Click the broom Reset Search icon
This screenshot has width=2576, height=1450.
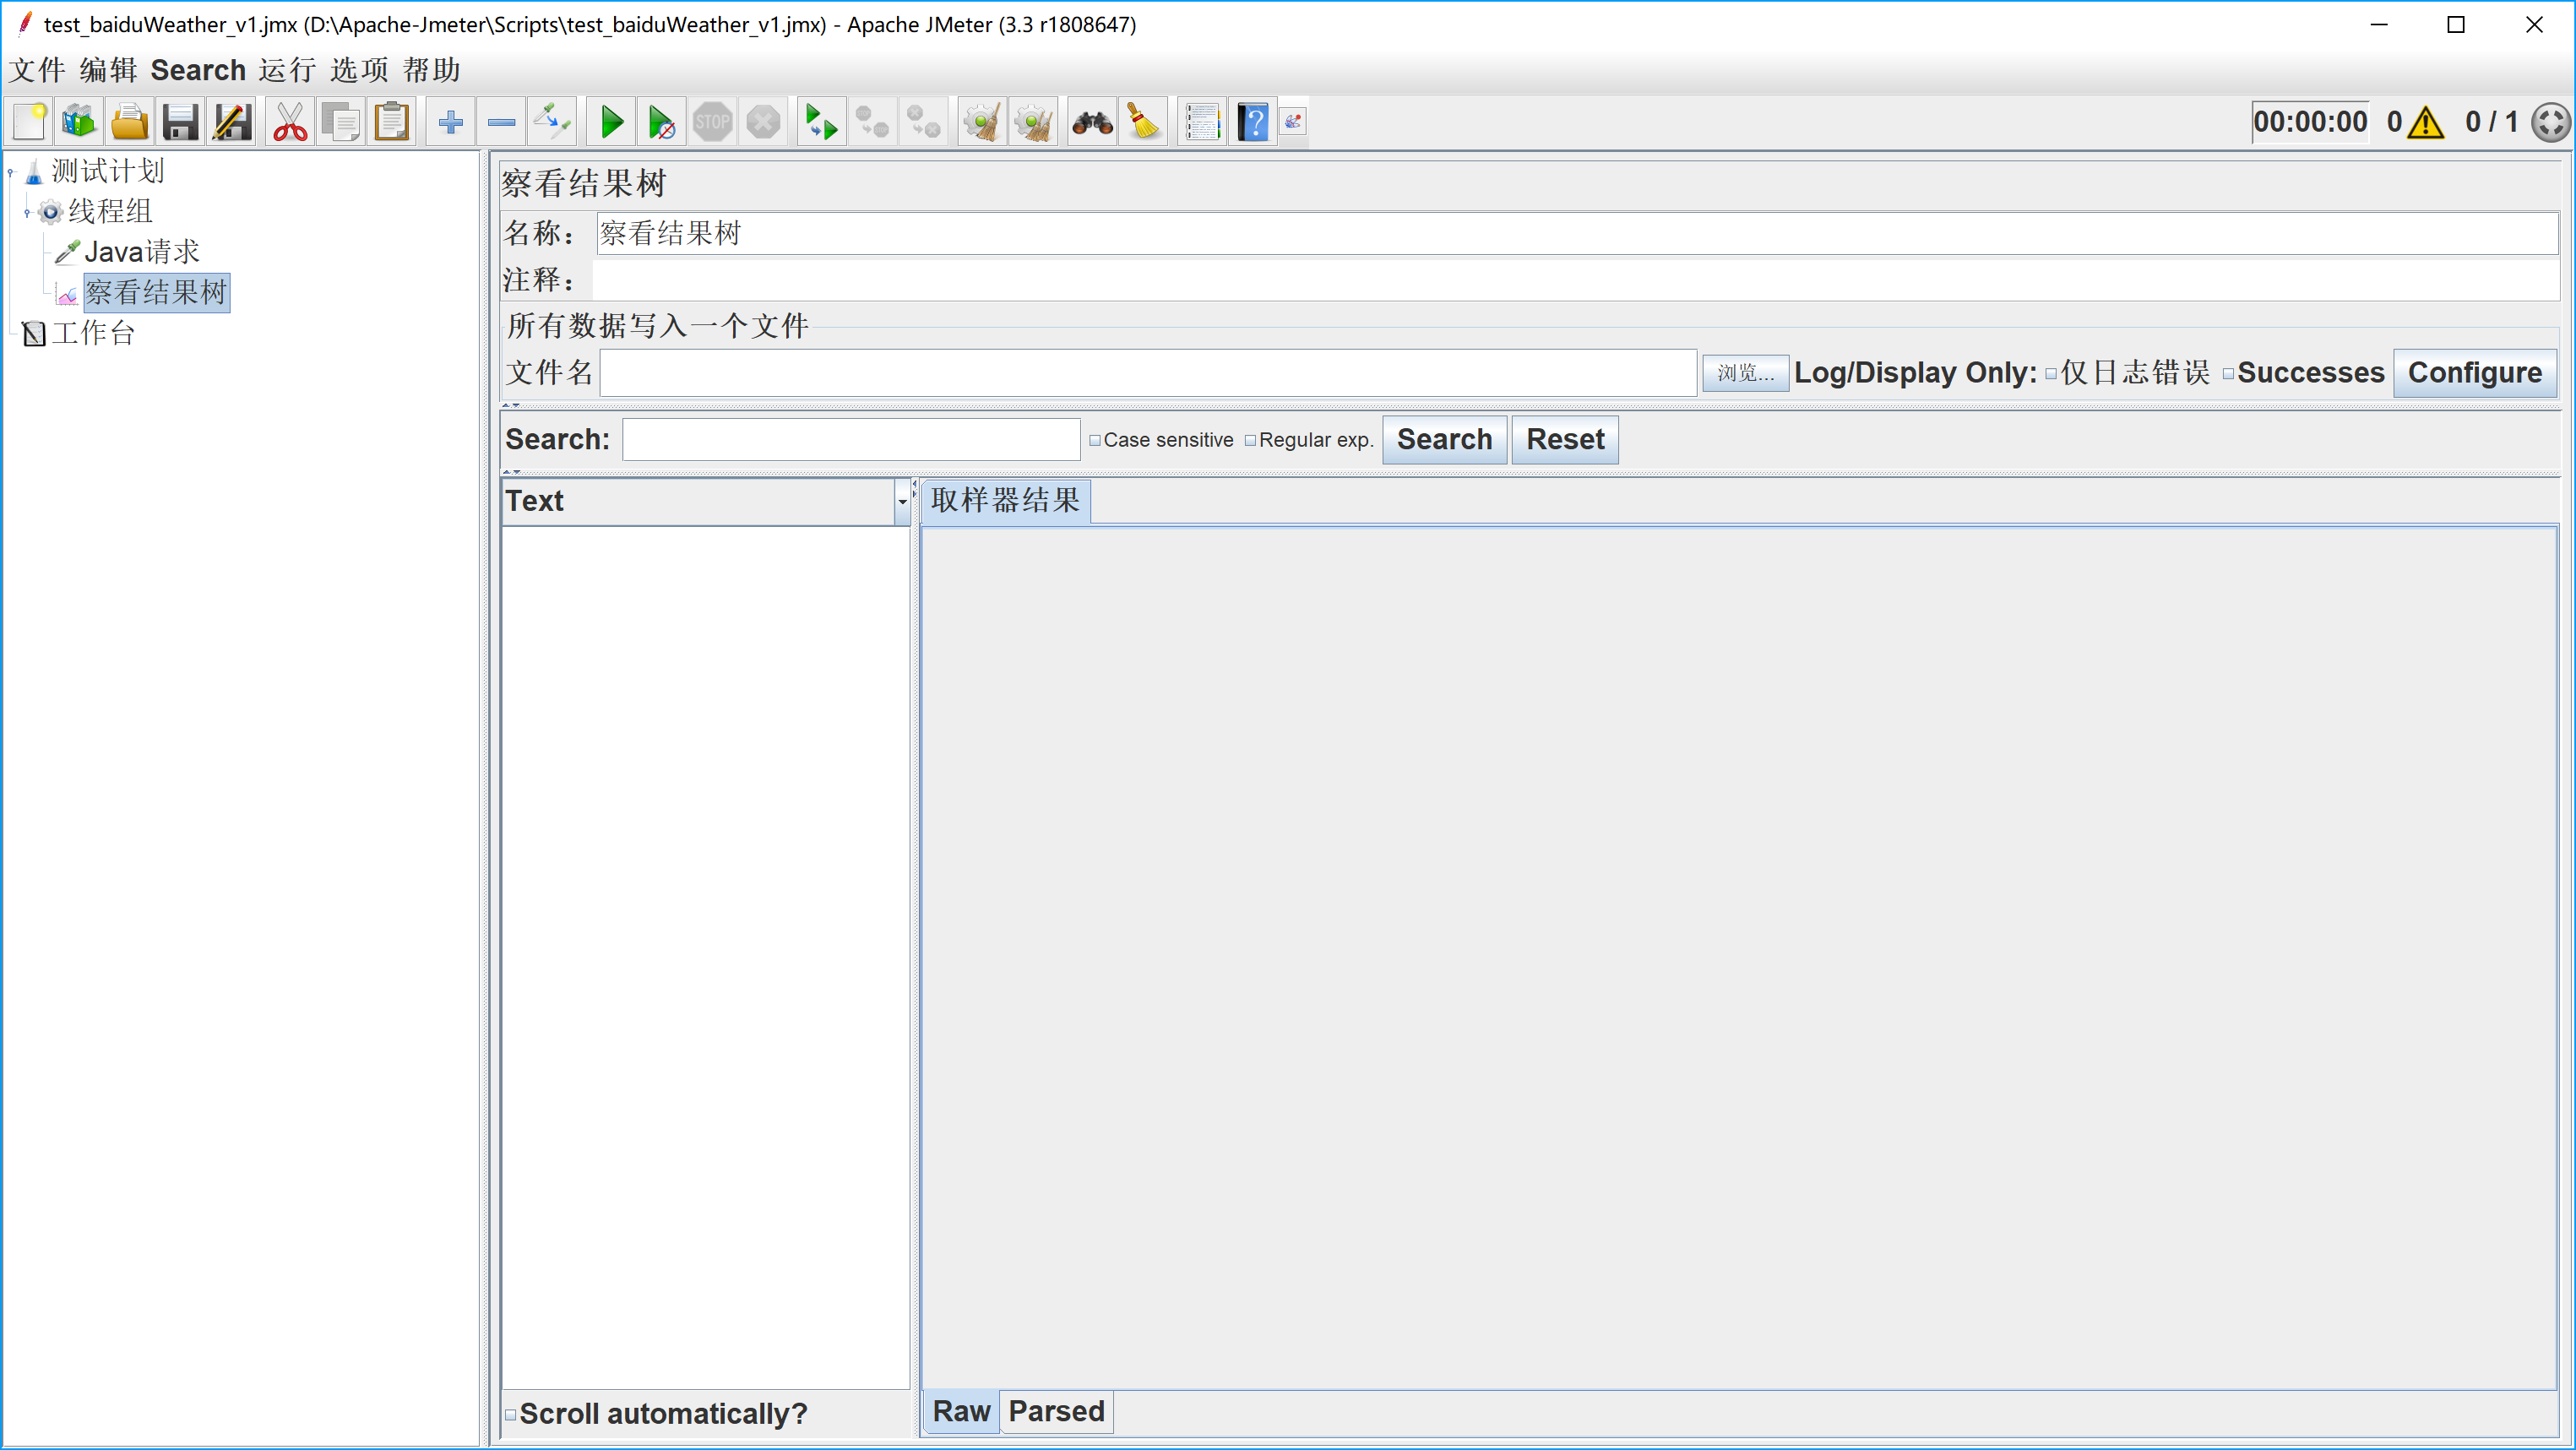[x=1144, y=123]
